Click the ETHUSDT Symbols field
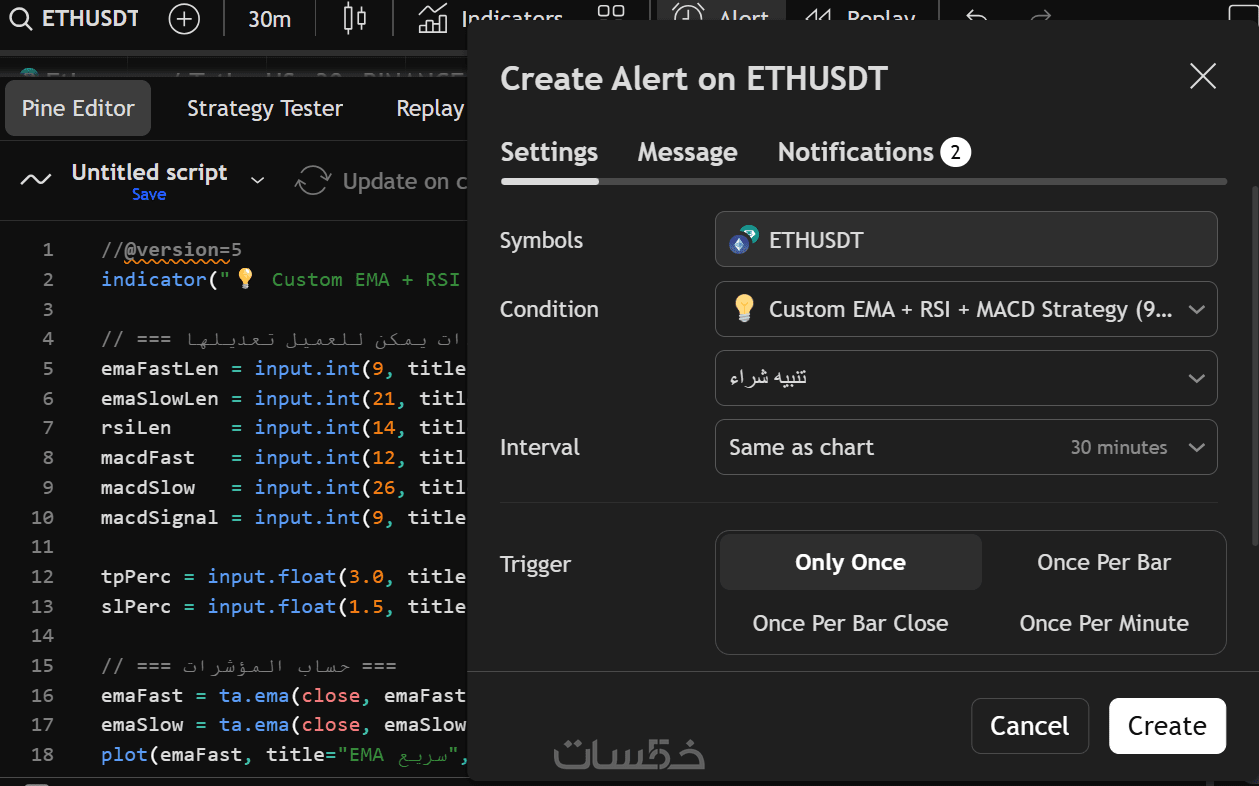Viewport: 1259px width, 786px height. [x=966, y=239]
